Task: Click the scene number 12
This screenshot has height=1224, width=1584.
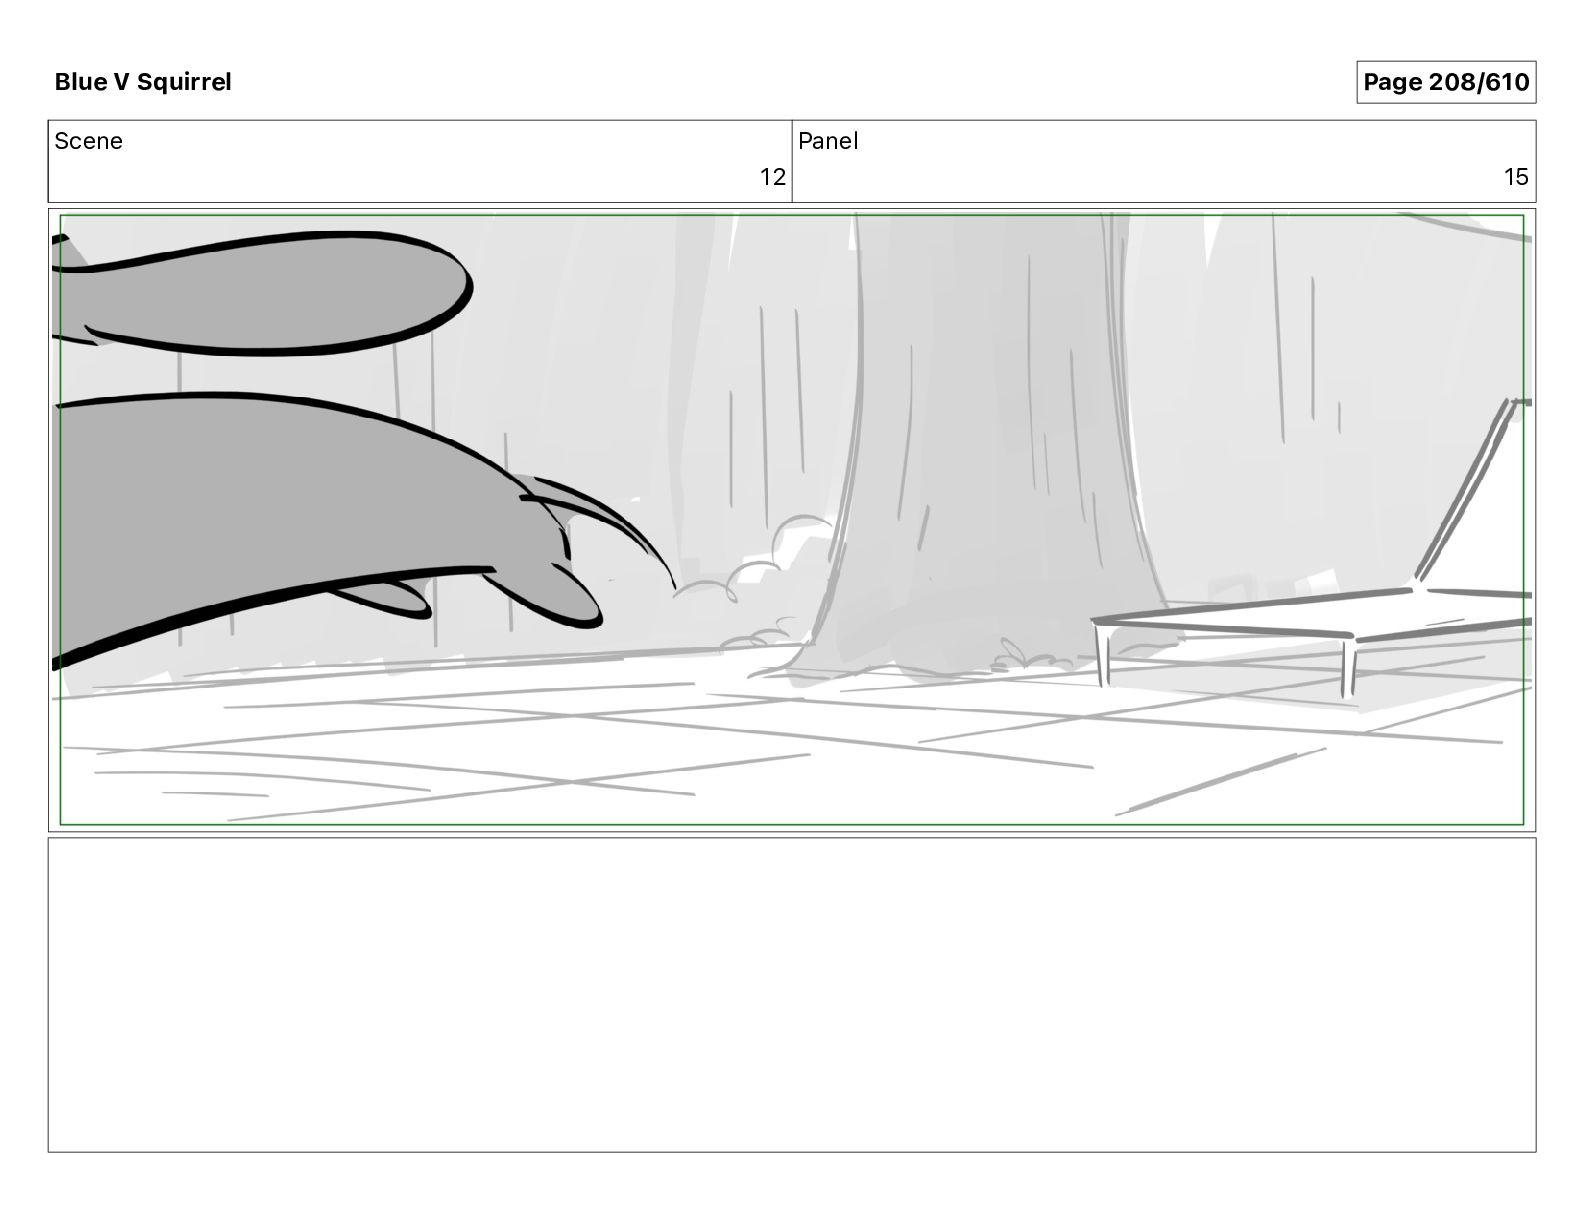Action: (x=773, y=177)
